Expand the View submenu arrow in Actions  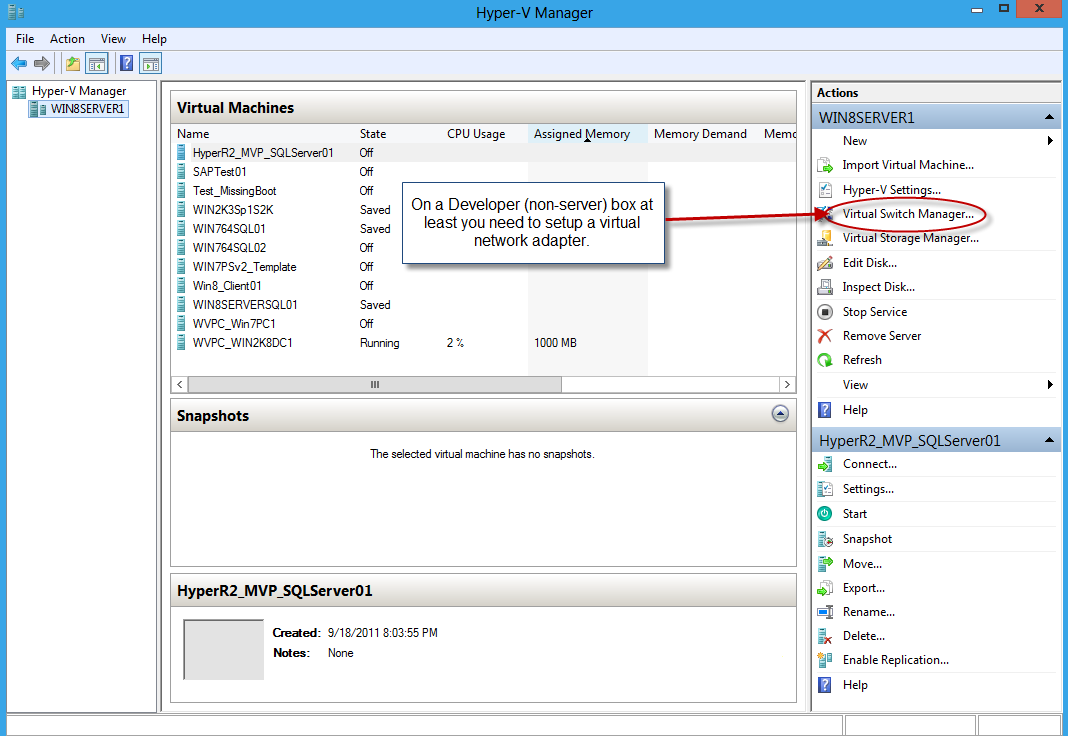pyautogui.click(x=1050, y=385)
